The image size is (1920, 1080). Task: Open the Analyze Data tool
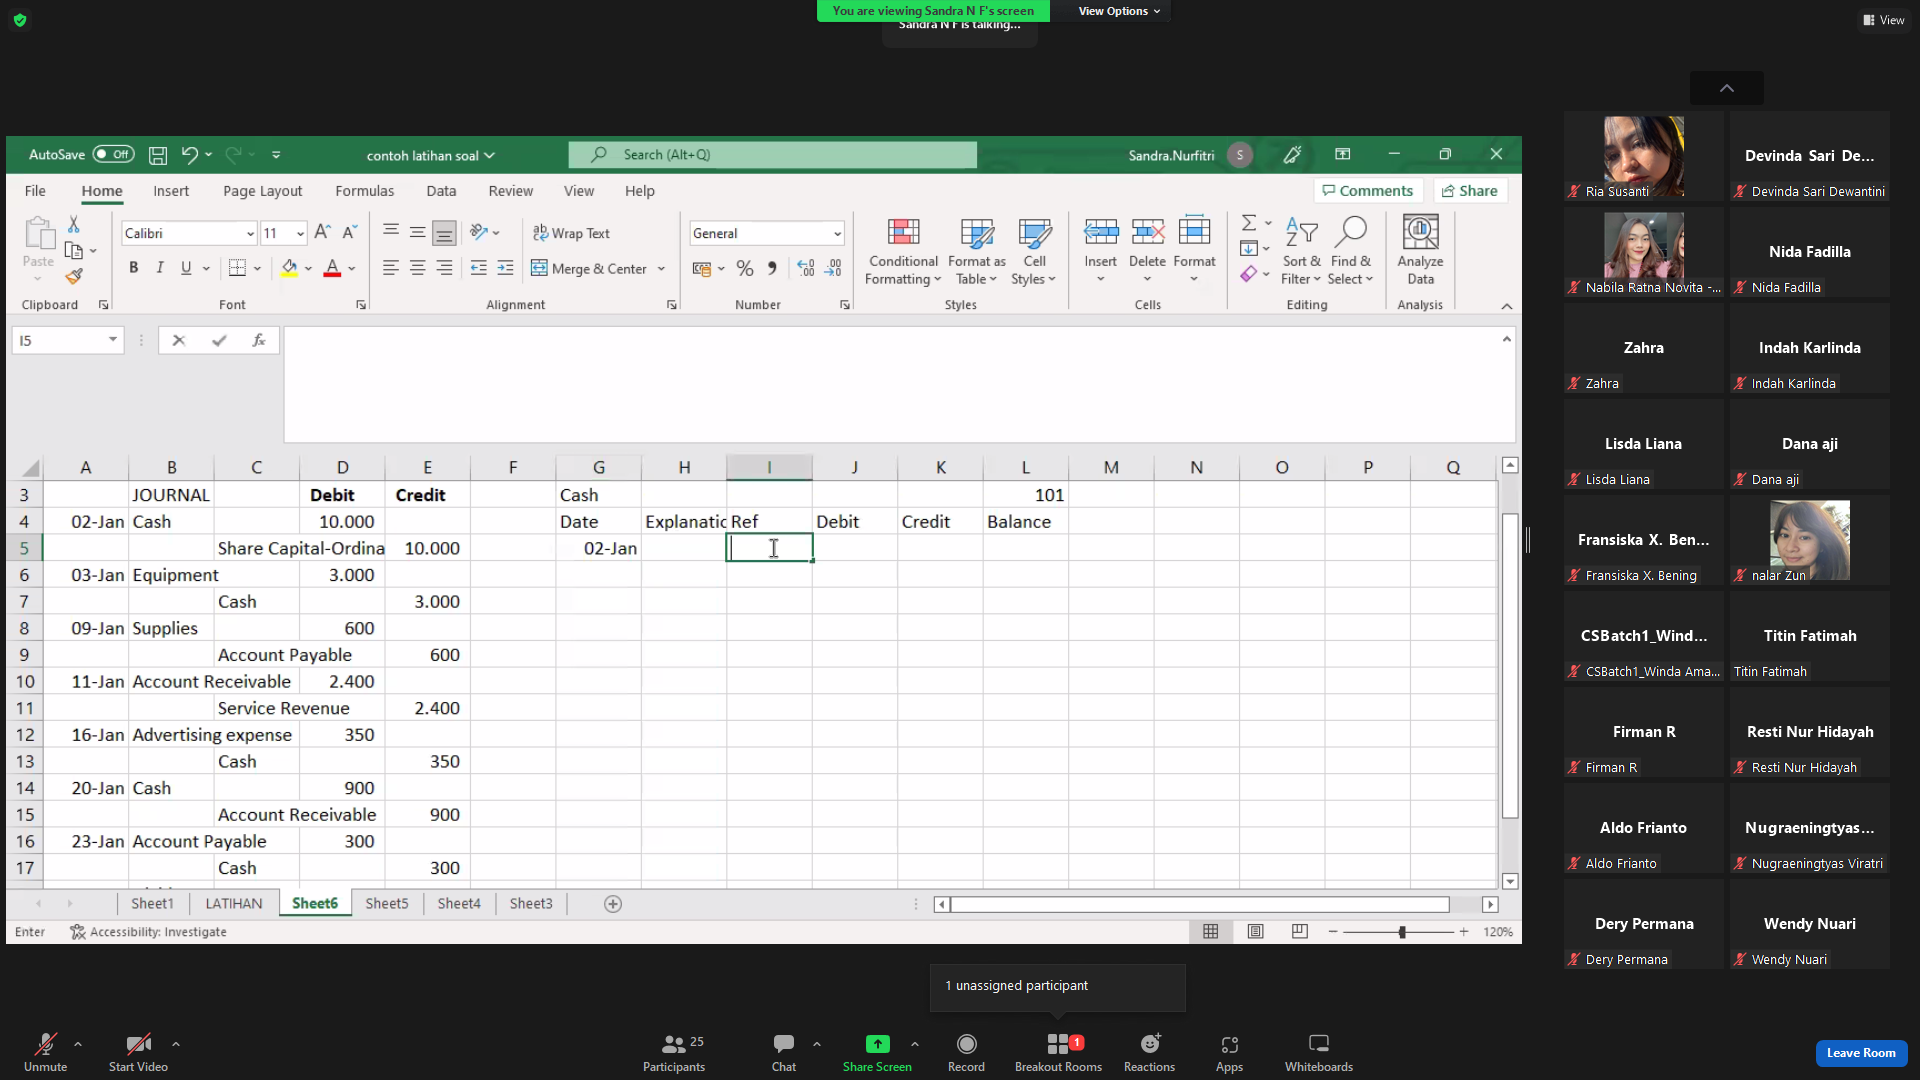[x=1420, y=250]
